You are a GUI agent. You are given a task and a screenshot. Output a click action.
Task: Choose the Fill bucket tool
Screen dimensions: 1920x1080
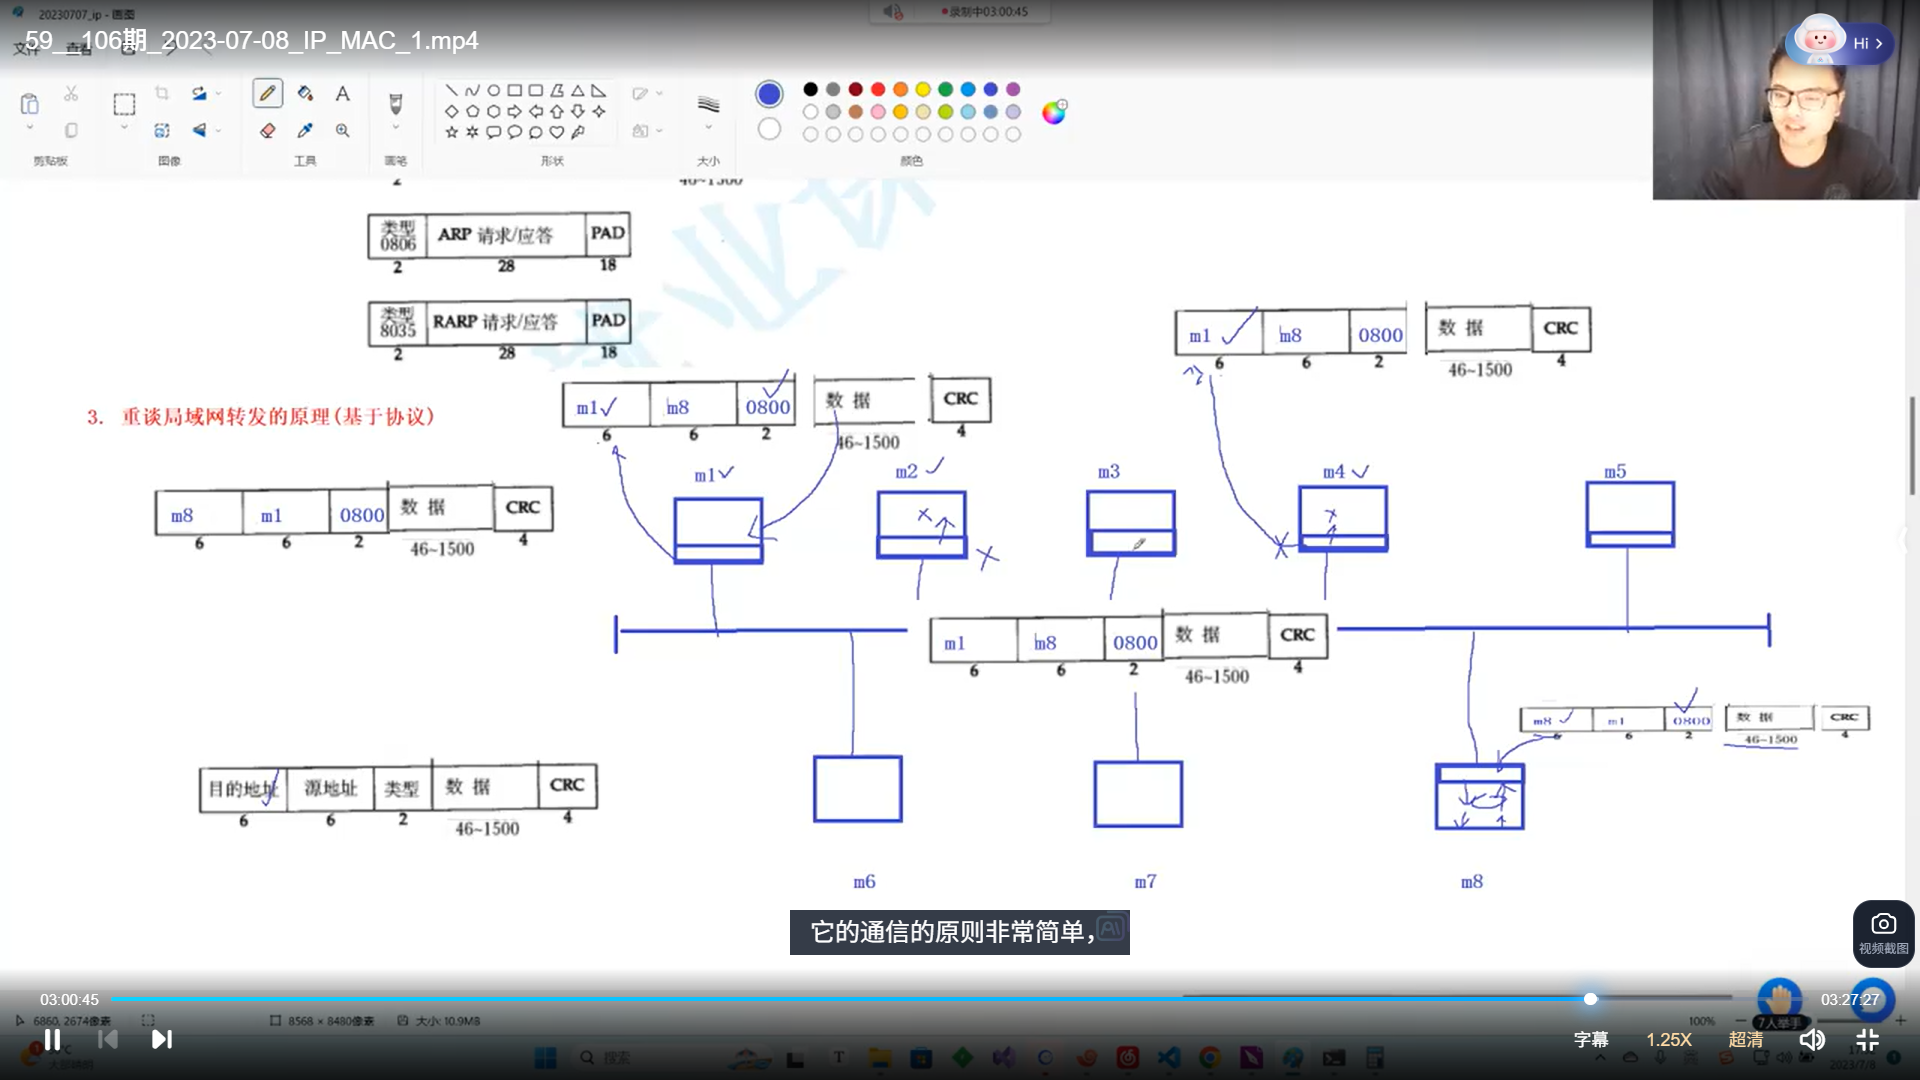(x=305, y=93)
